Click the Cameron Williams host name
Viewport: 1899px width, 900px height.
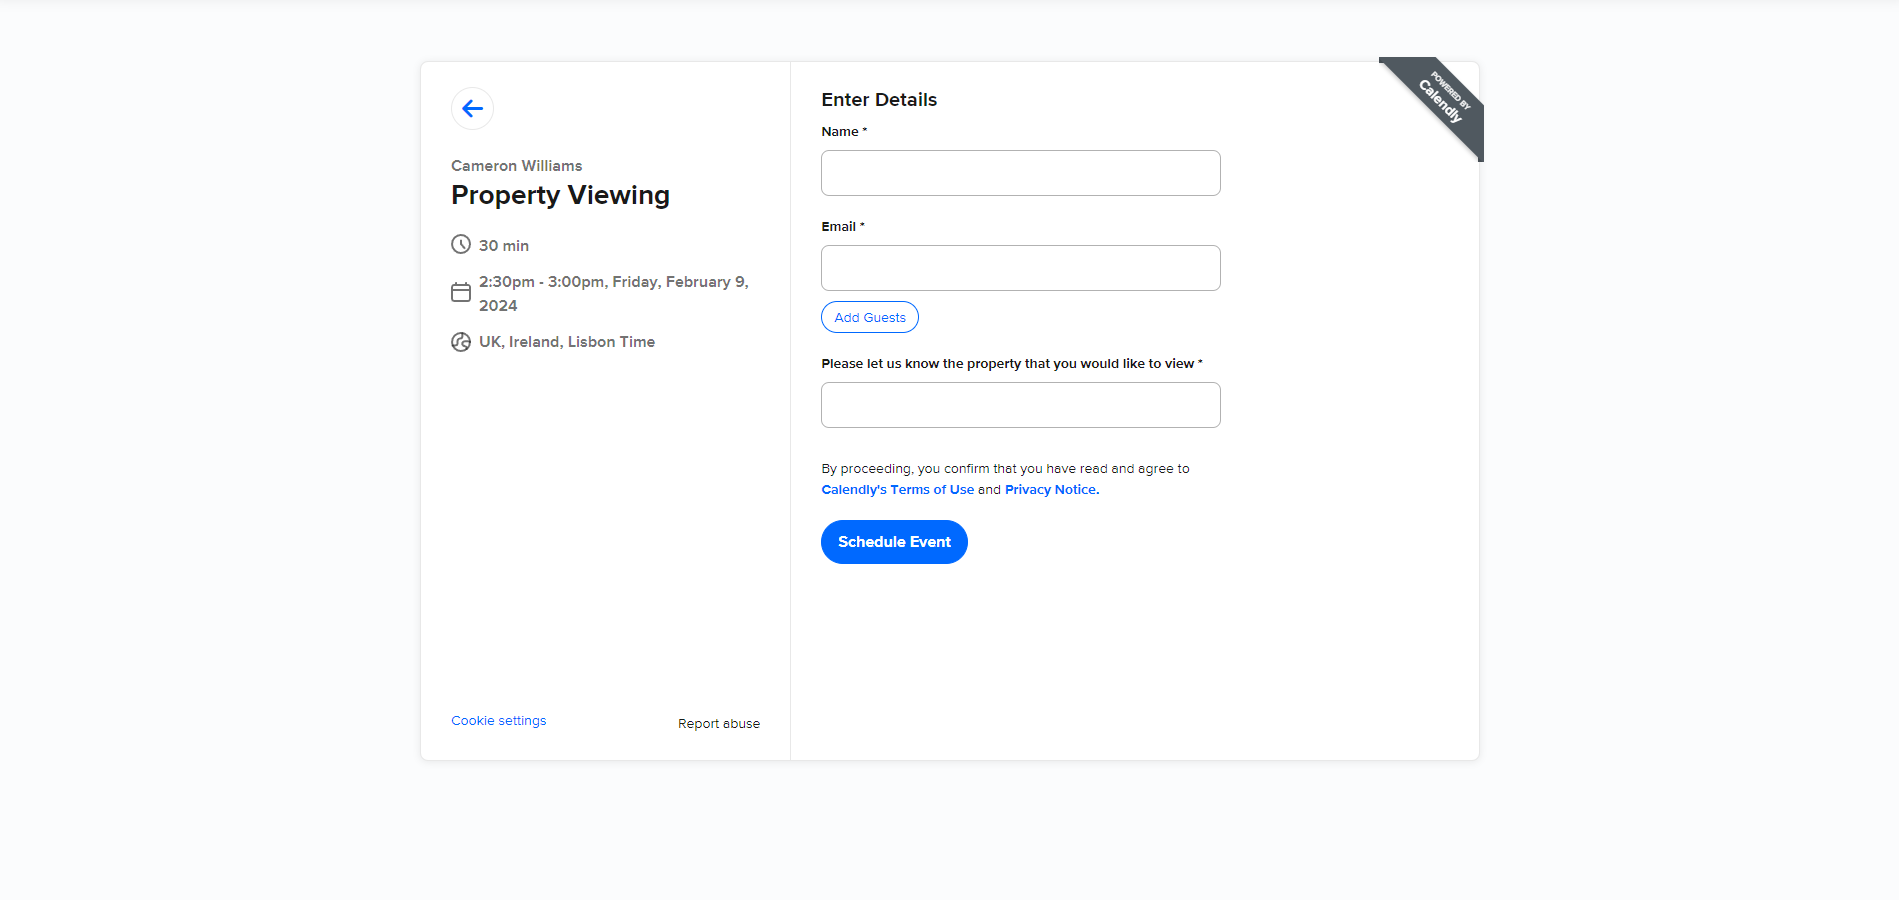click(516, 166)
